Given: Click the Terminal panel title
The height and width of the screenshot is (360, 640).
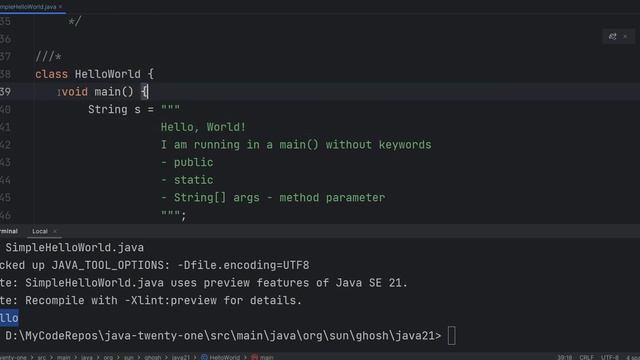Looking at the screenshot, I should [9, 231].
